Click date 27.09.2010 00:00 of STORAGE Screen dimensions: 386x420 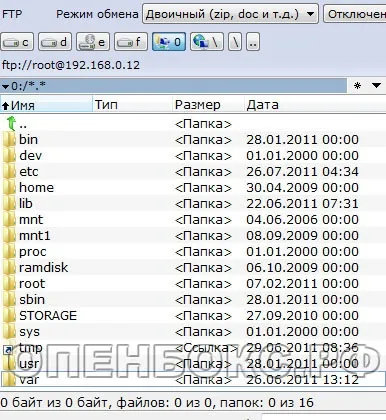tap(302, 316)
